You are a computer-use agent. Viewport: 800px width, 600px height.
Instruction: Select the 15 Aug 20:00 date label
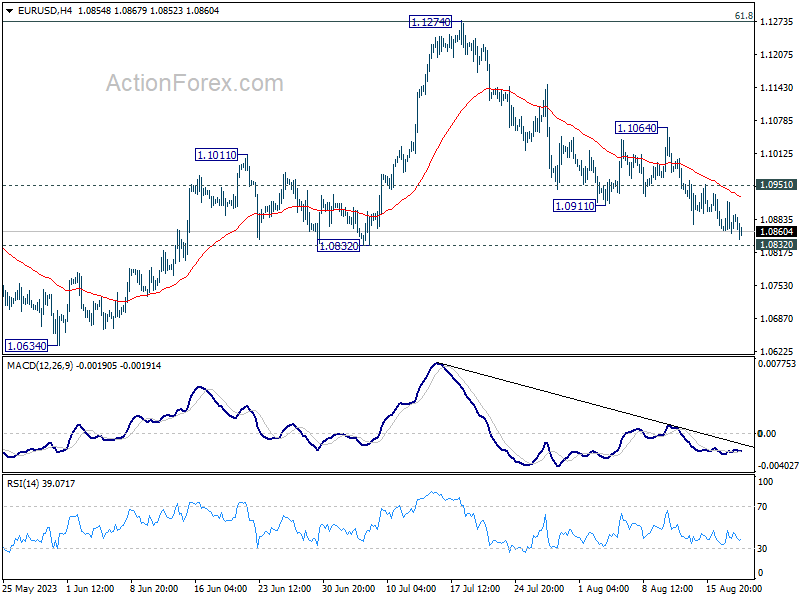click(734, 589)
